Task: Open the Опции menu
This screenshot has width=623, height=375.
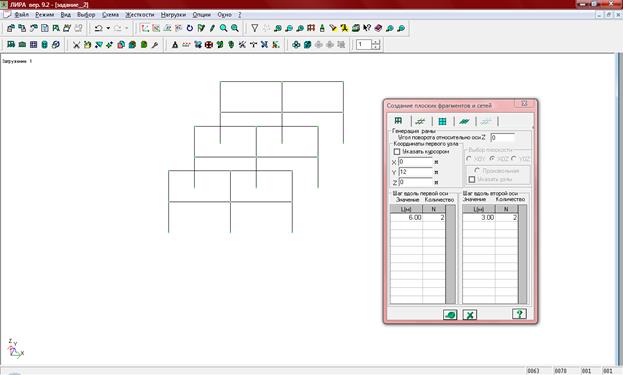Action: [x=201, y=15]
